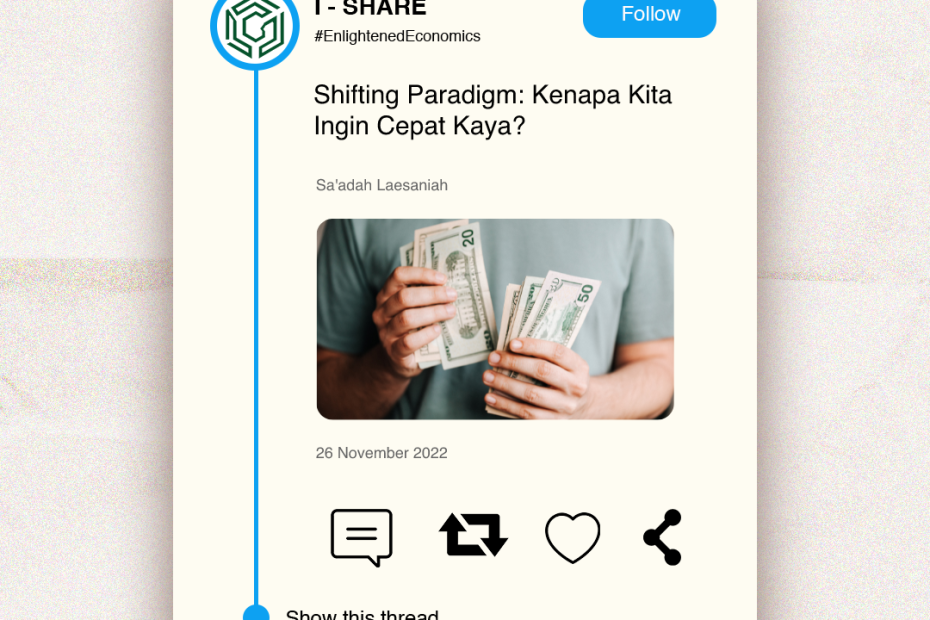Open the Shifting Paradigm headline
This screenshot has height=620, width=930.
pos(492,110)
